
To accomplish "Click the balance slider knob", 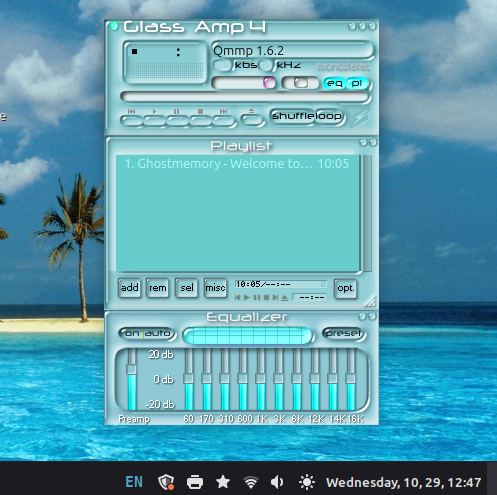I will click(x=301, y=83).
